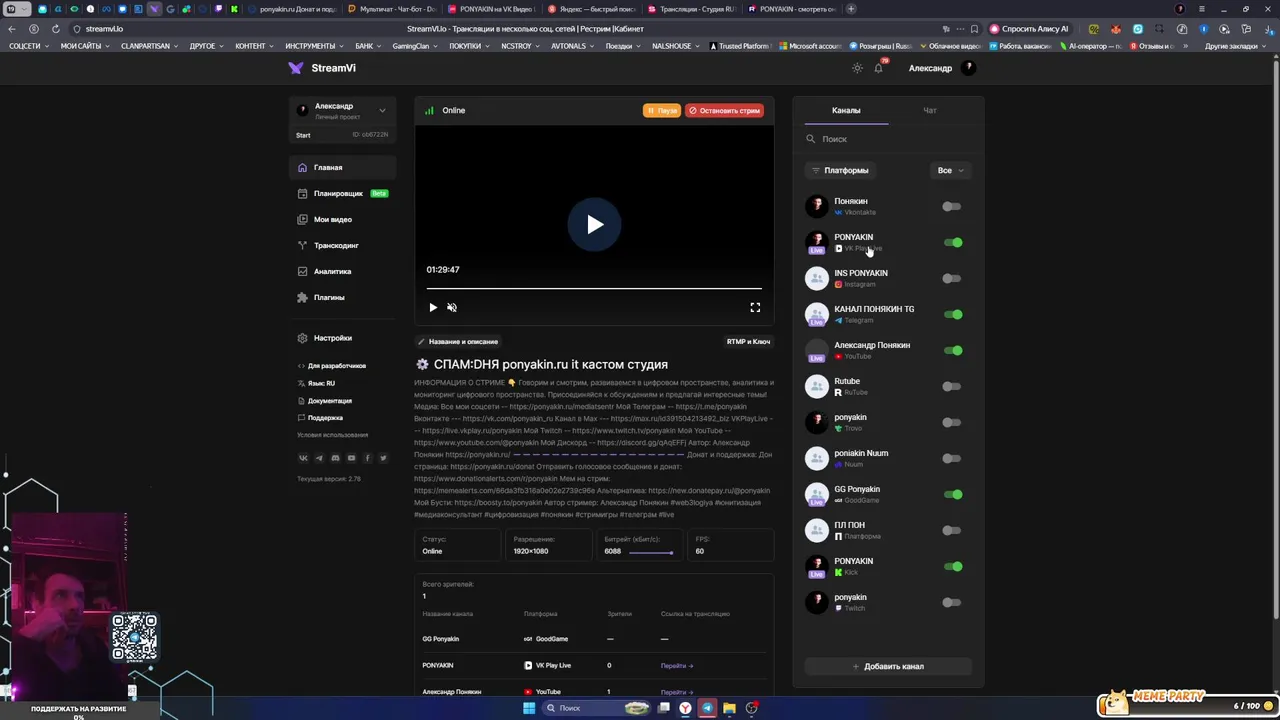The width and height of the screenshot is (1280, 720).
Task: Open the БАНК bookmarks folder
Action: 367,46
